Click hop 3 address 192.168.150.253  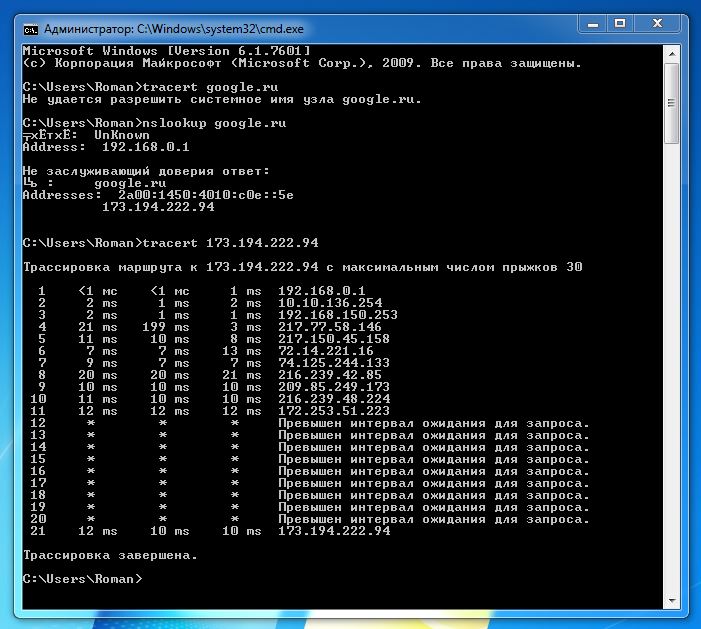tap(338, 315)
